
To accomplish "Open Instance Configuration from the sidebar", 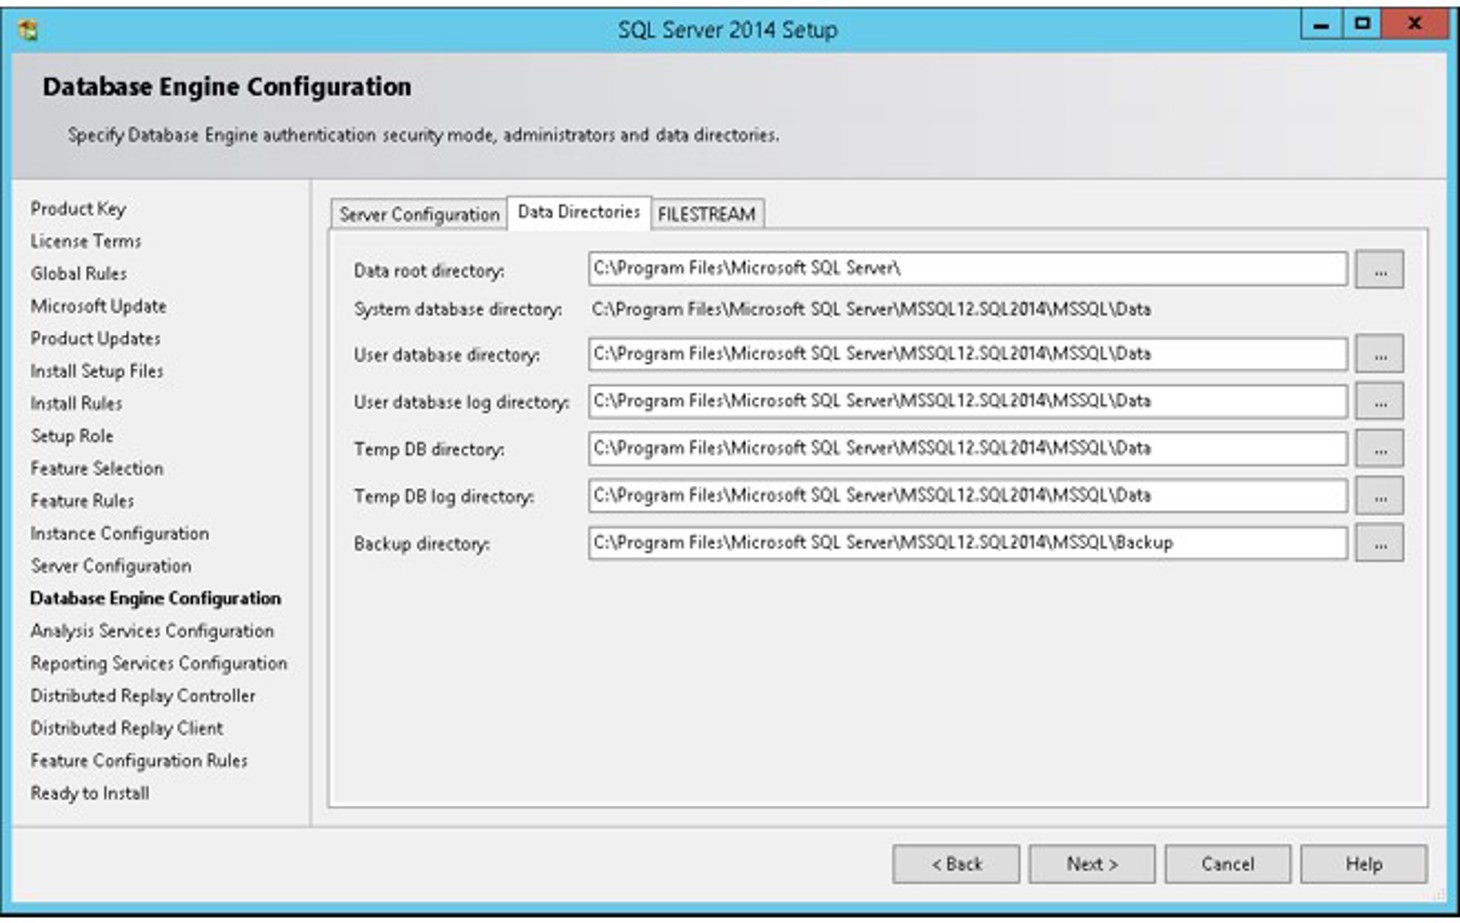I will pyautogui.click(x=119, y=533).
